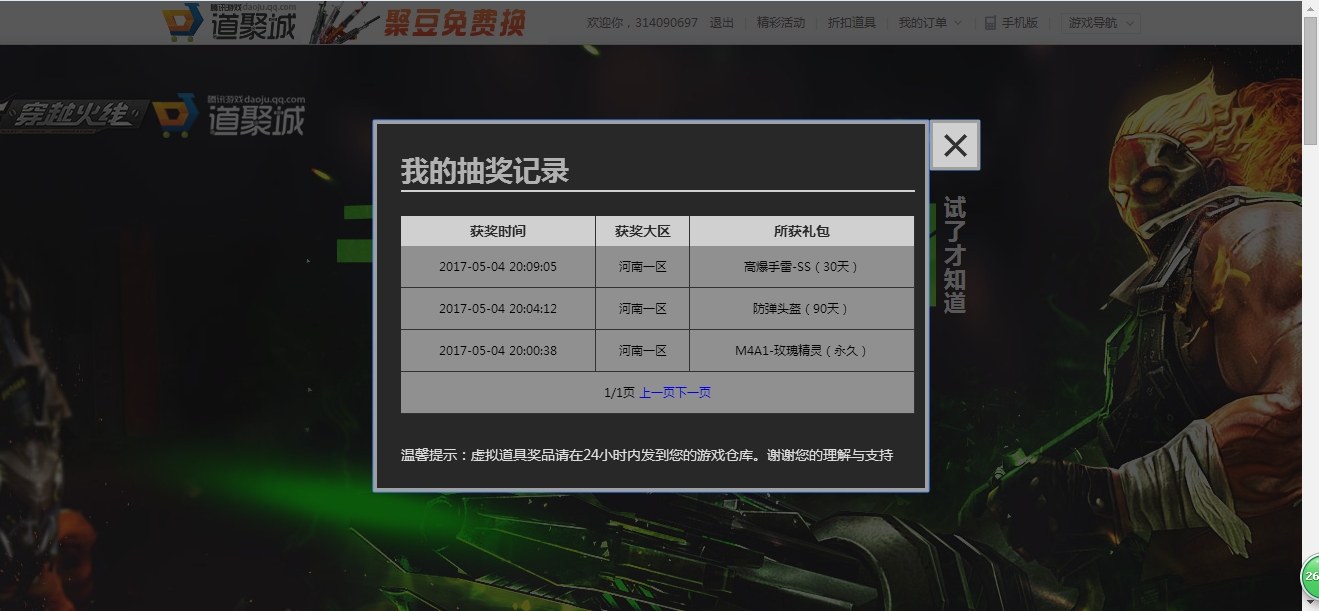Click the green floating badge at the bottom-right corner
1319x611 pixels.
(1310, 576)
